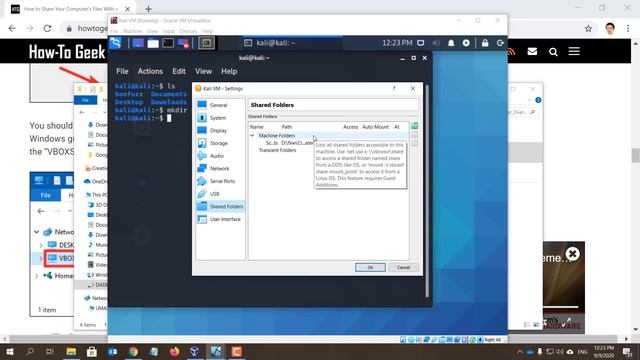Open VirtualBox cube icon on taskbar
640x360 pixels.
pos(195,351)
